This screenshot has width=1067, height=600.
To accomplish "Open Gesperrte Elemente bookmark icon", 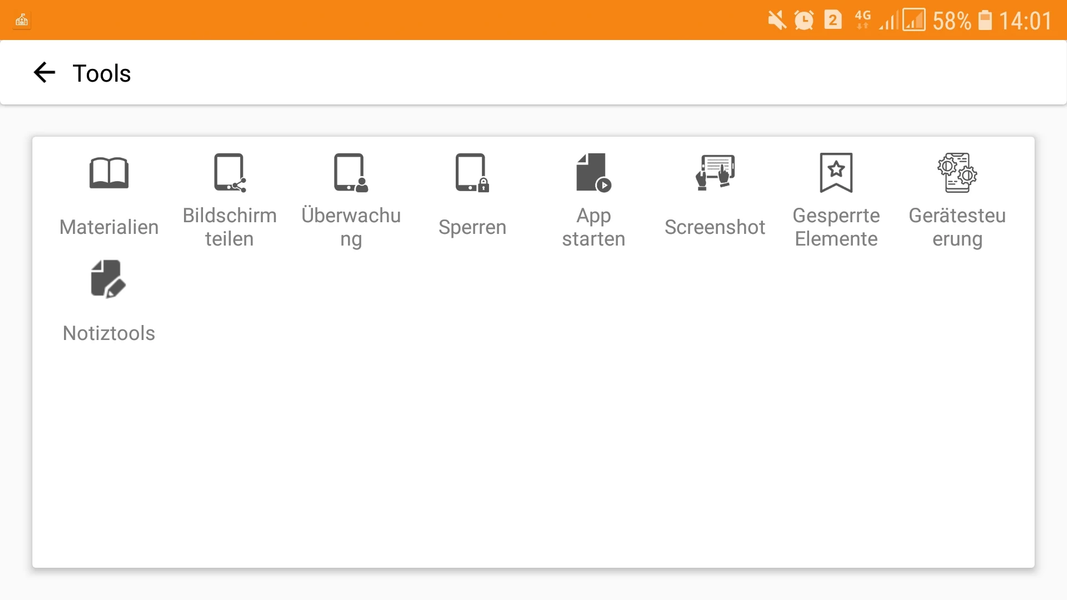I will tap(836, 172).
